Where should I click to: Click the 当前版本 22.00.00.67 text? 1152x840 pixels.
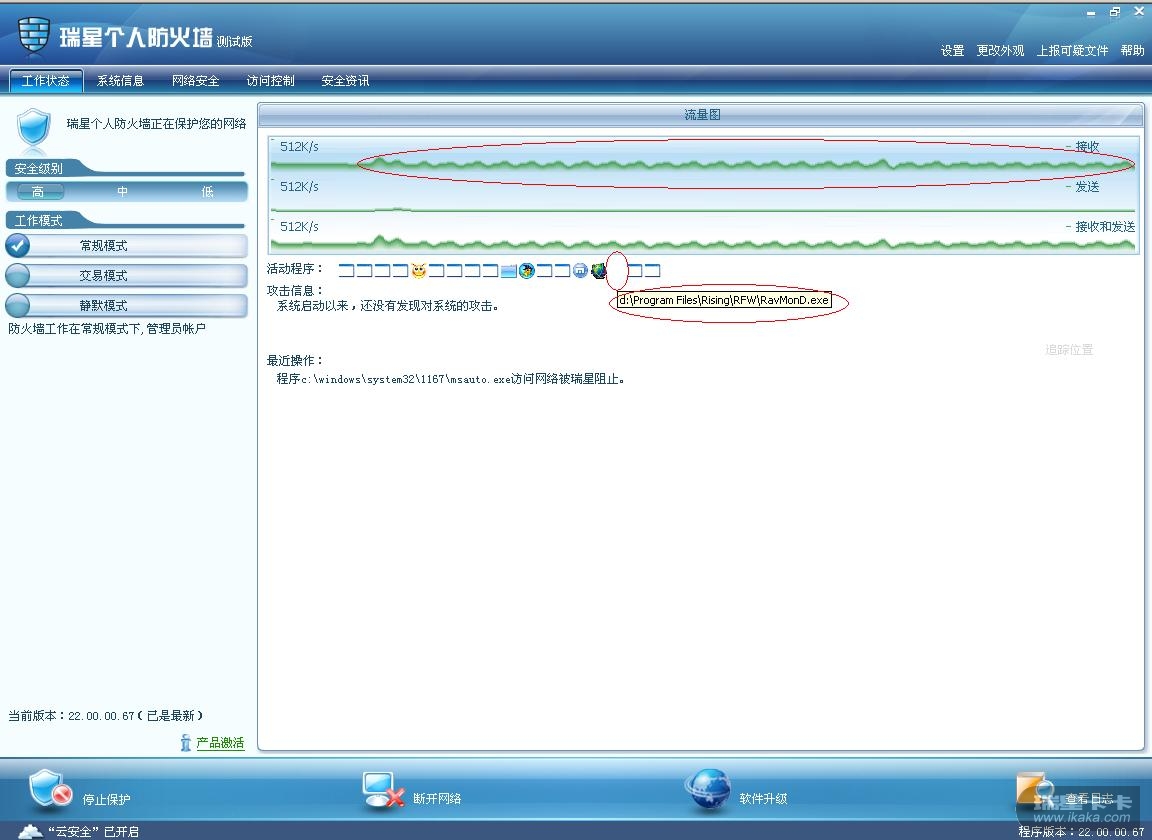[106, 716]
